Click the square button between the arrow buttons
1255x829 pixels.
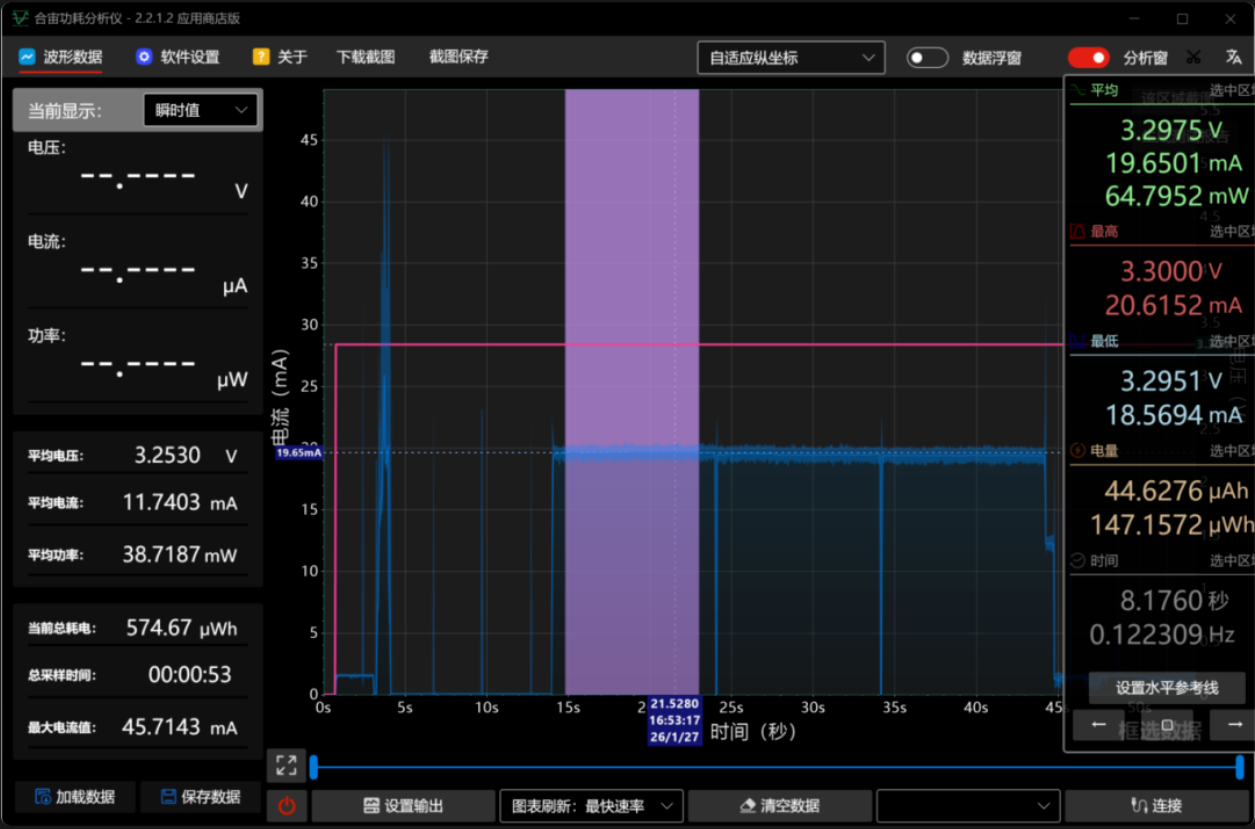(1167, 724)
